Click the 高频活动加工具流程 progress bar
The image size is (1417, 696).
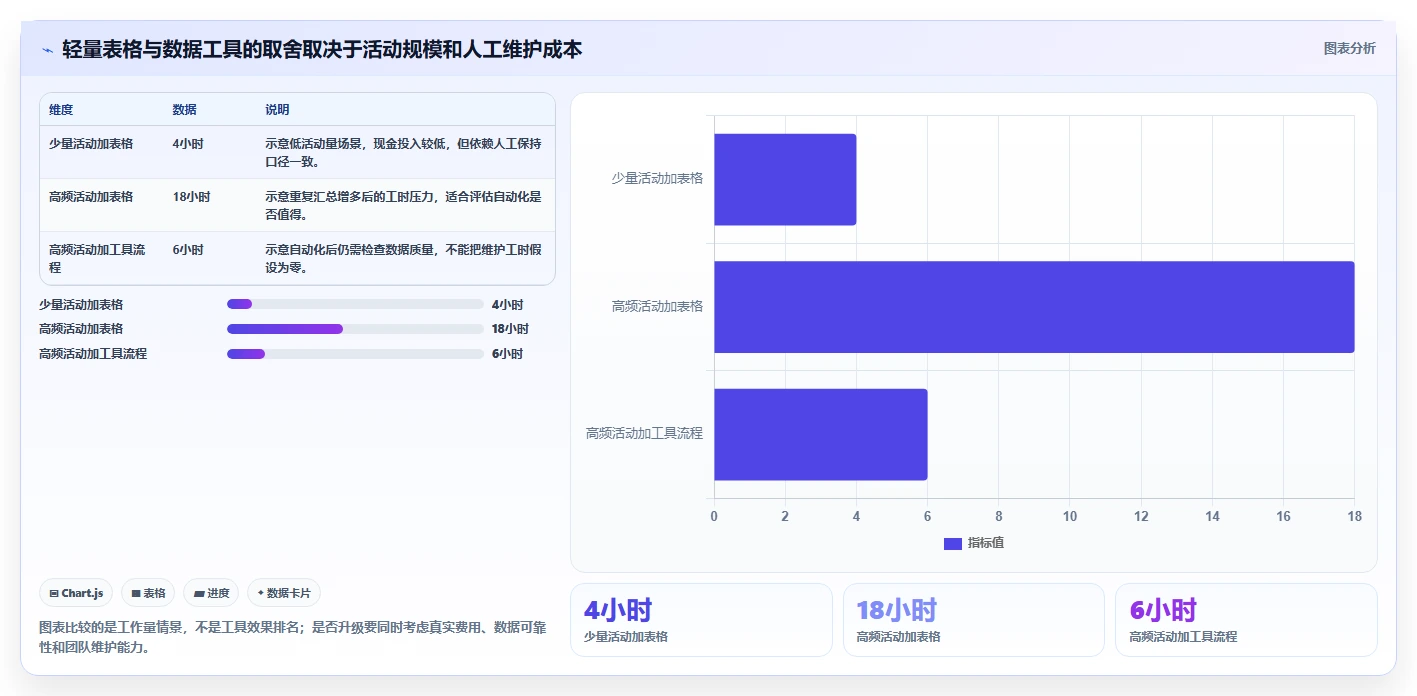click(355, 354)
